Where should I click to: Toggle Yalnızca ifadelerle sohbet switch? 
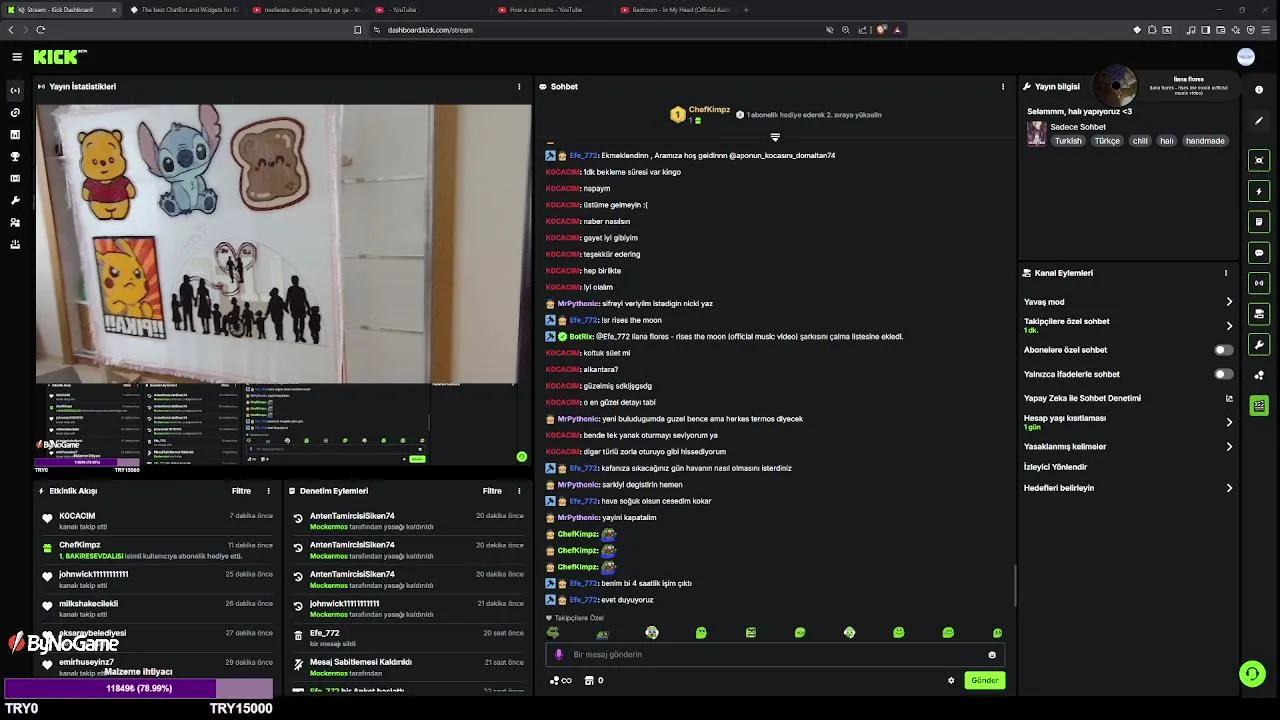[x=1223, y=374]
